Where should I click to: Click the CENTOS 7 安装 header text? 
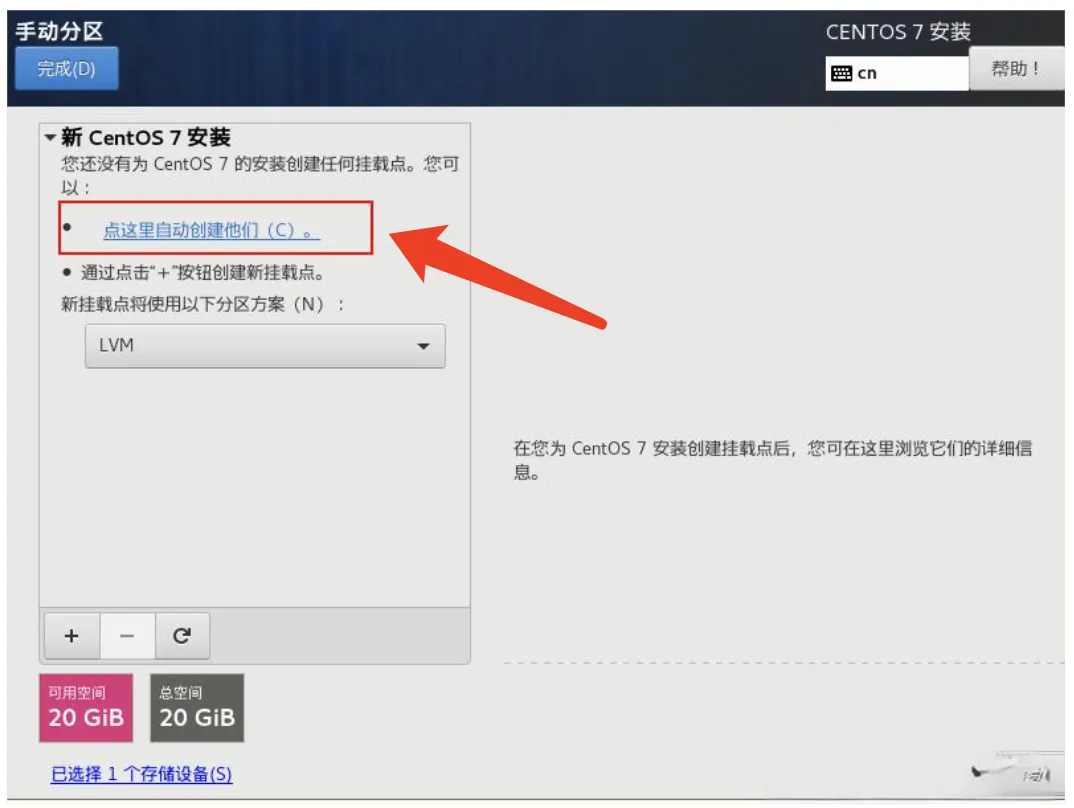tap(898, 32)
